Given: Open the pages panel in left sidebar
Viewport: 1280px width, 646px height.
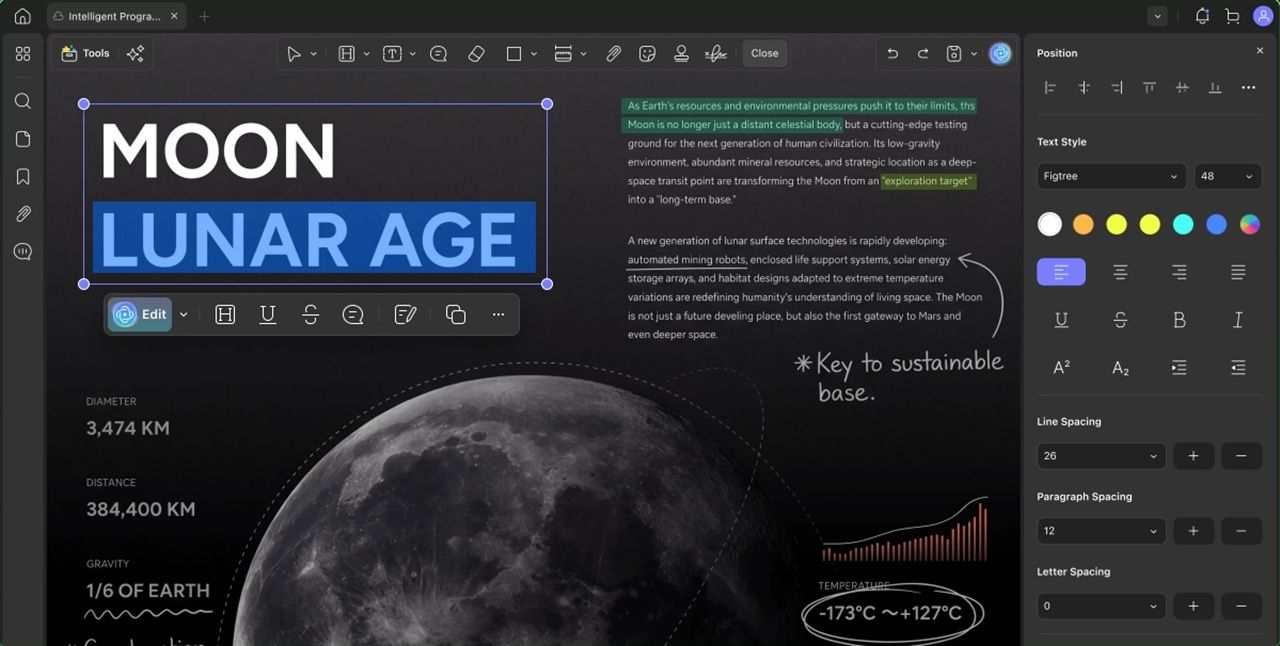Looking at the screenshot, I should 23,139.
